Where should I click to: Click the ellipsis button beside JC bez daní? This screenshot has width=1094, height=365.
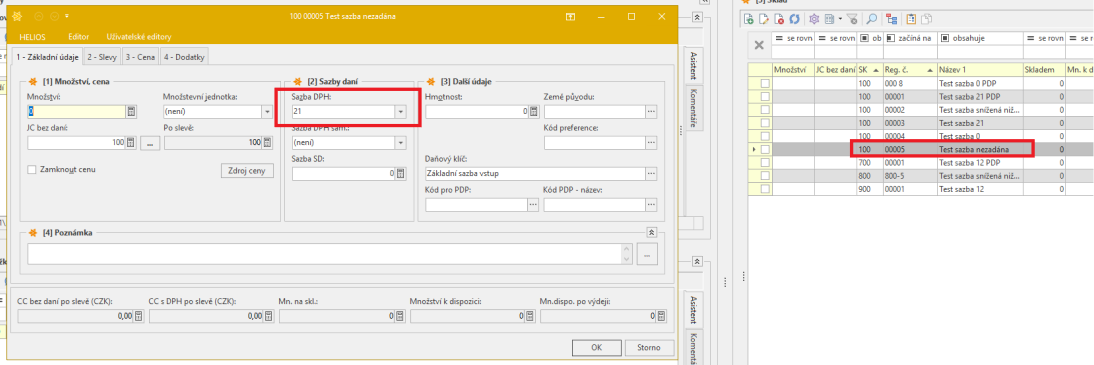pyautogui.click(x=149, y=142)
